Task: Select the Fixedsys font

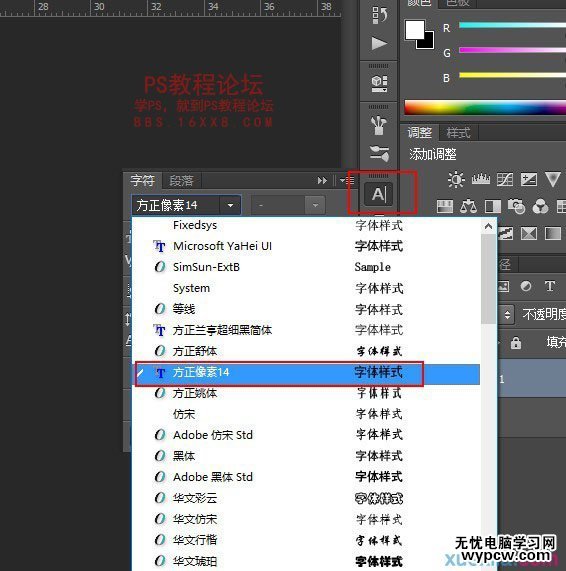Action: (x=306, y=225)
